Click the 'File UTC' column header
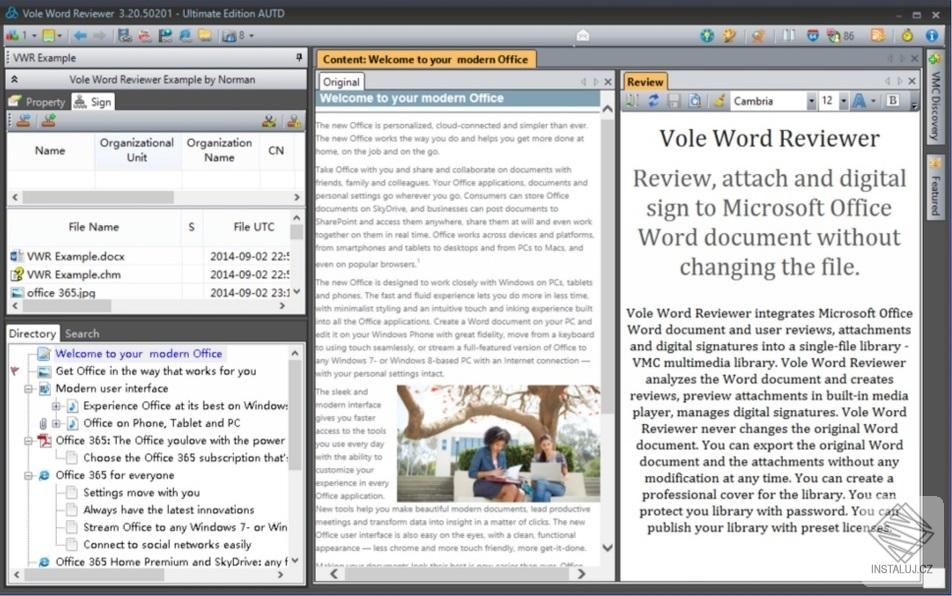The height and width of the screenshot is (596, 952). point(254,227)
